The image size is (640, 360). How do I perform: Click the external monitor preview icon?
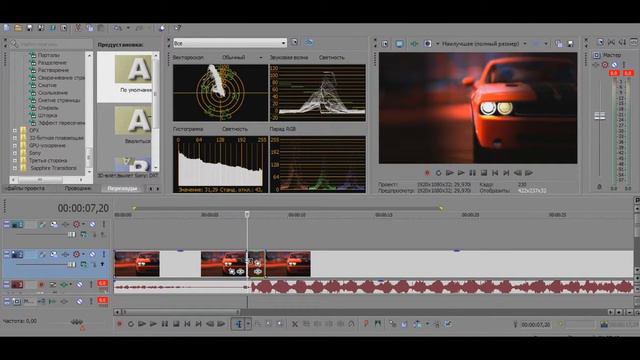399,44
